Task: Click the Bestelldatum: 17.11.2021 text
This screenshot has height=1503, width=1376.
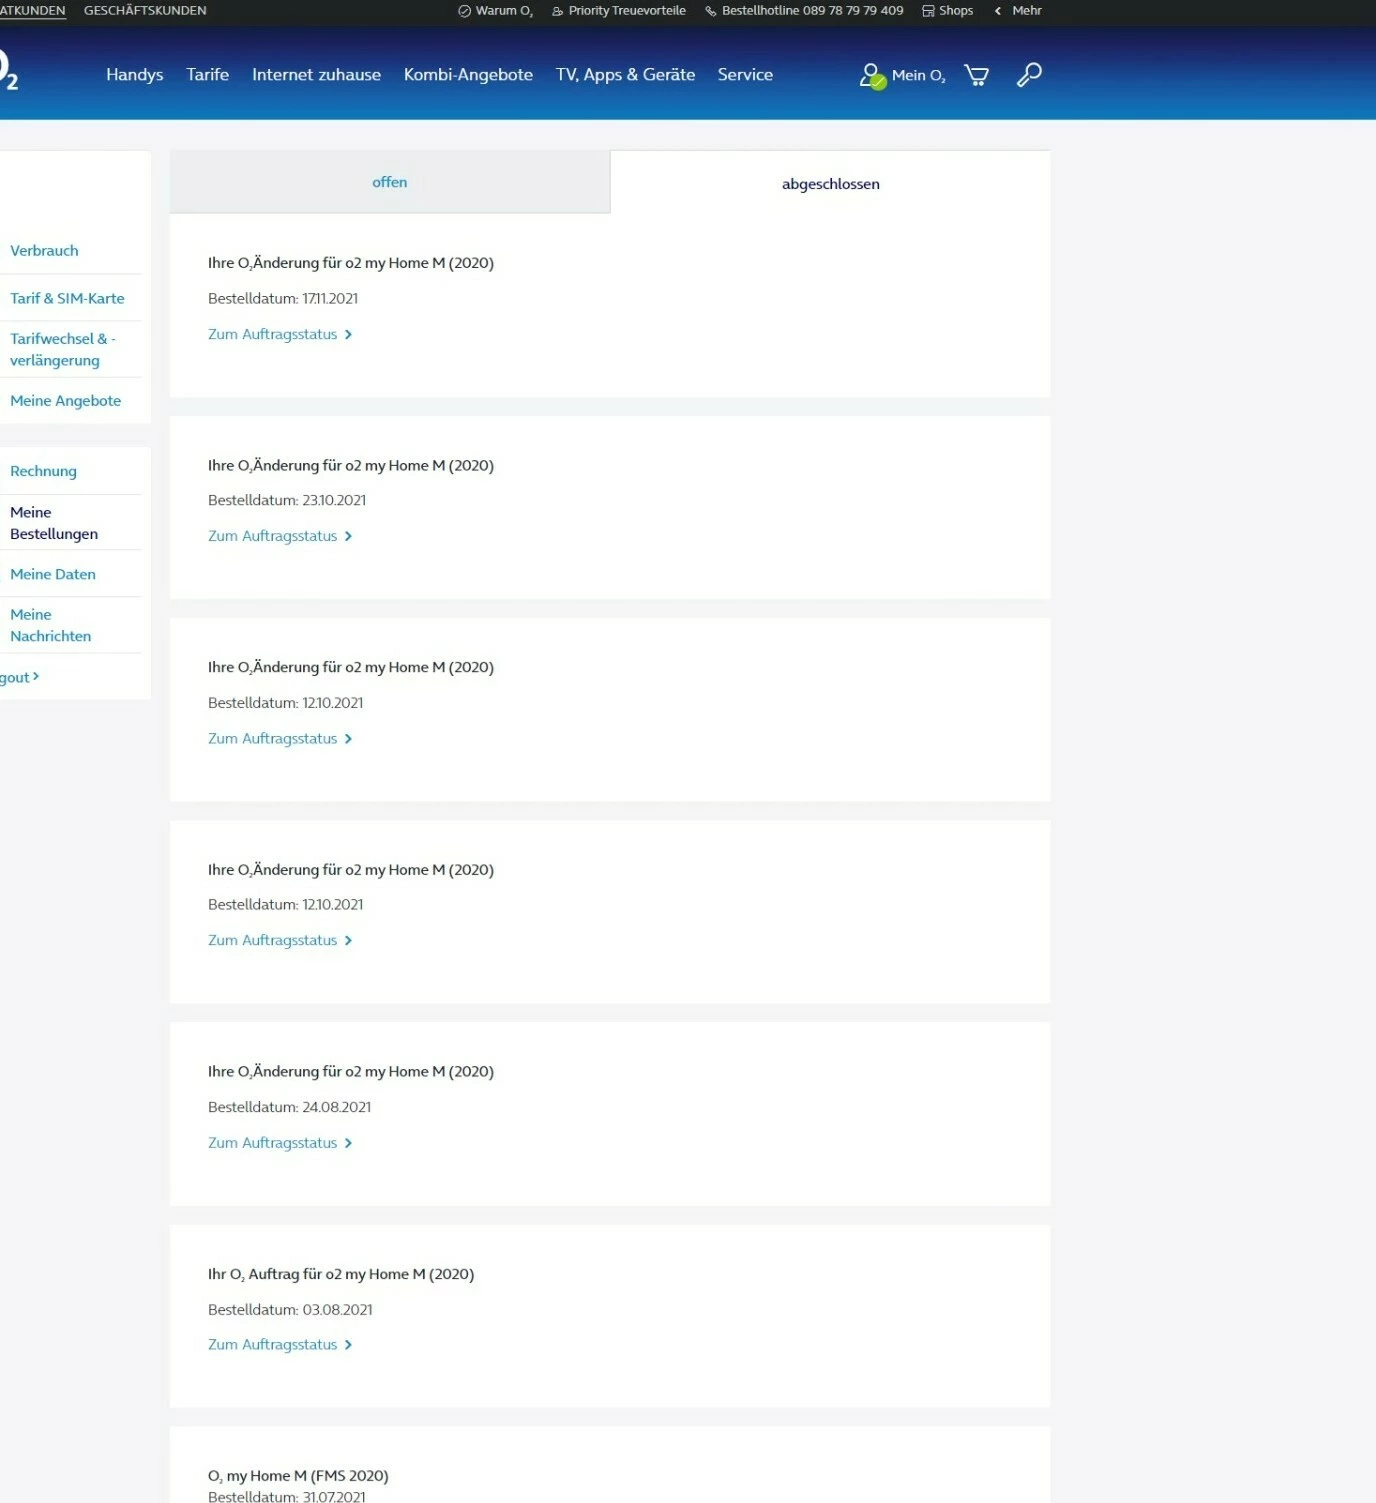Action: (x=283, y=299)
